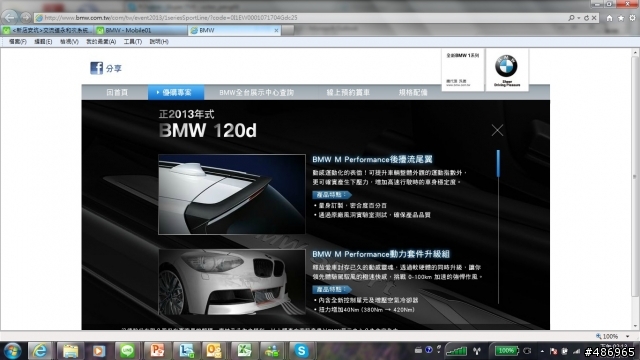
Task: Click the overlay's blue vertical scroll handle
Action: (498, 164)
